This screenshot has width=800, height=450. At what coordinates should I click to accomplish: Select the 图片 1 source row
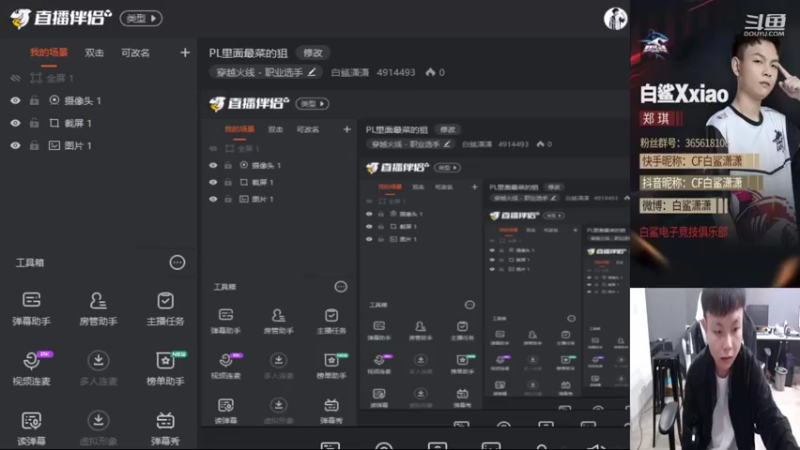point(98,145)
